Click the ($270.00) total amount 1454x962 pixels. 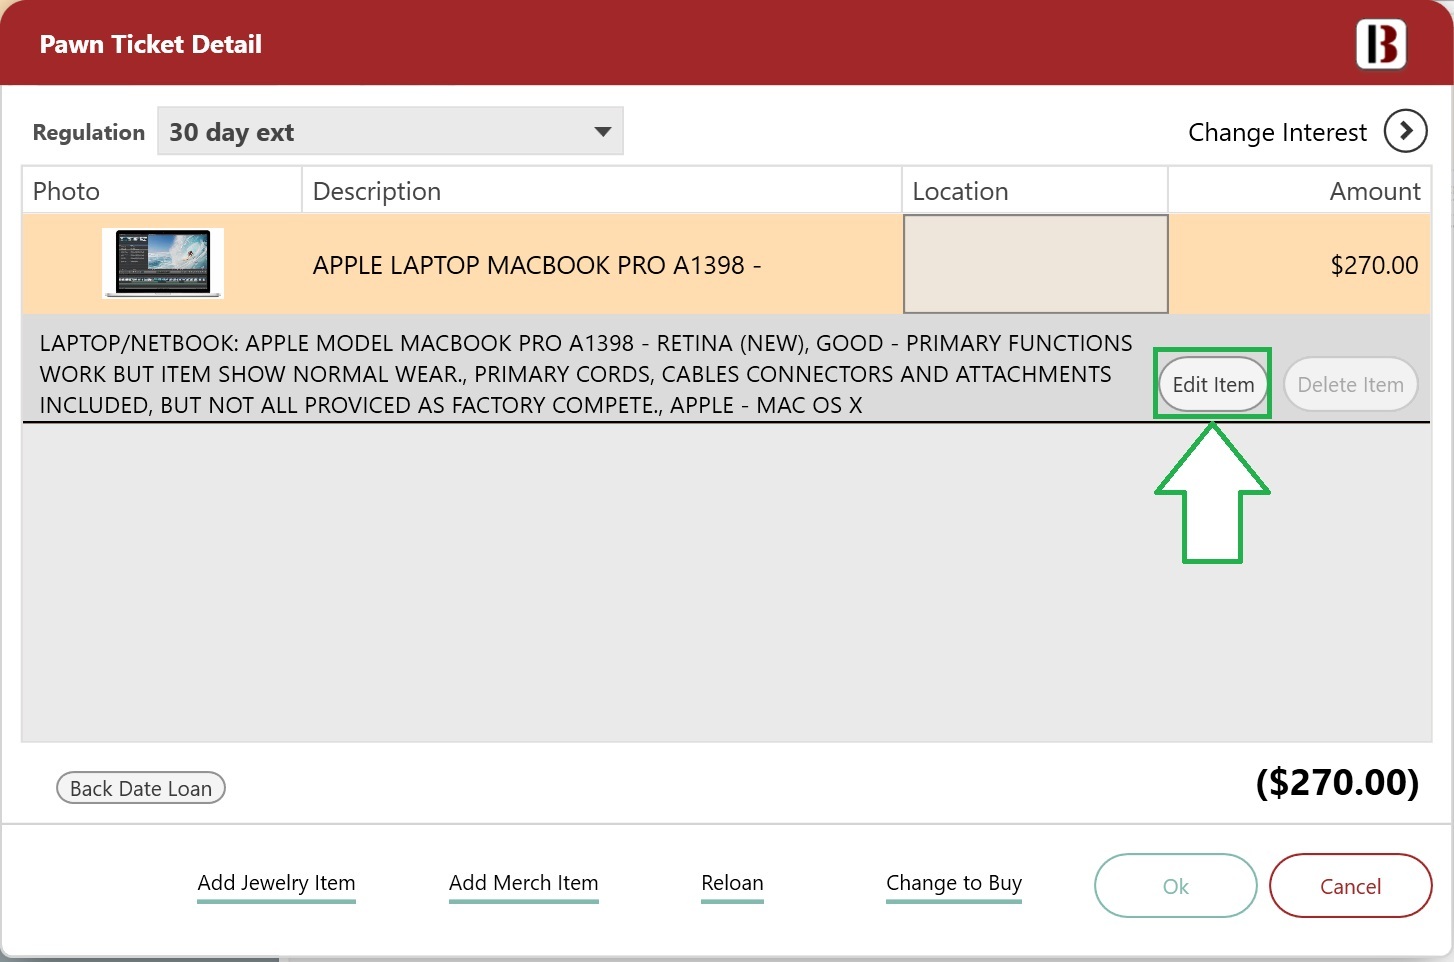pyautogui.click(x=1337, y=782)
